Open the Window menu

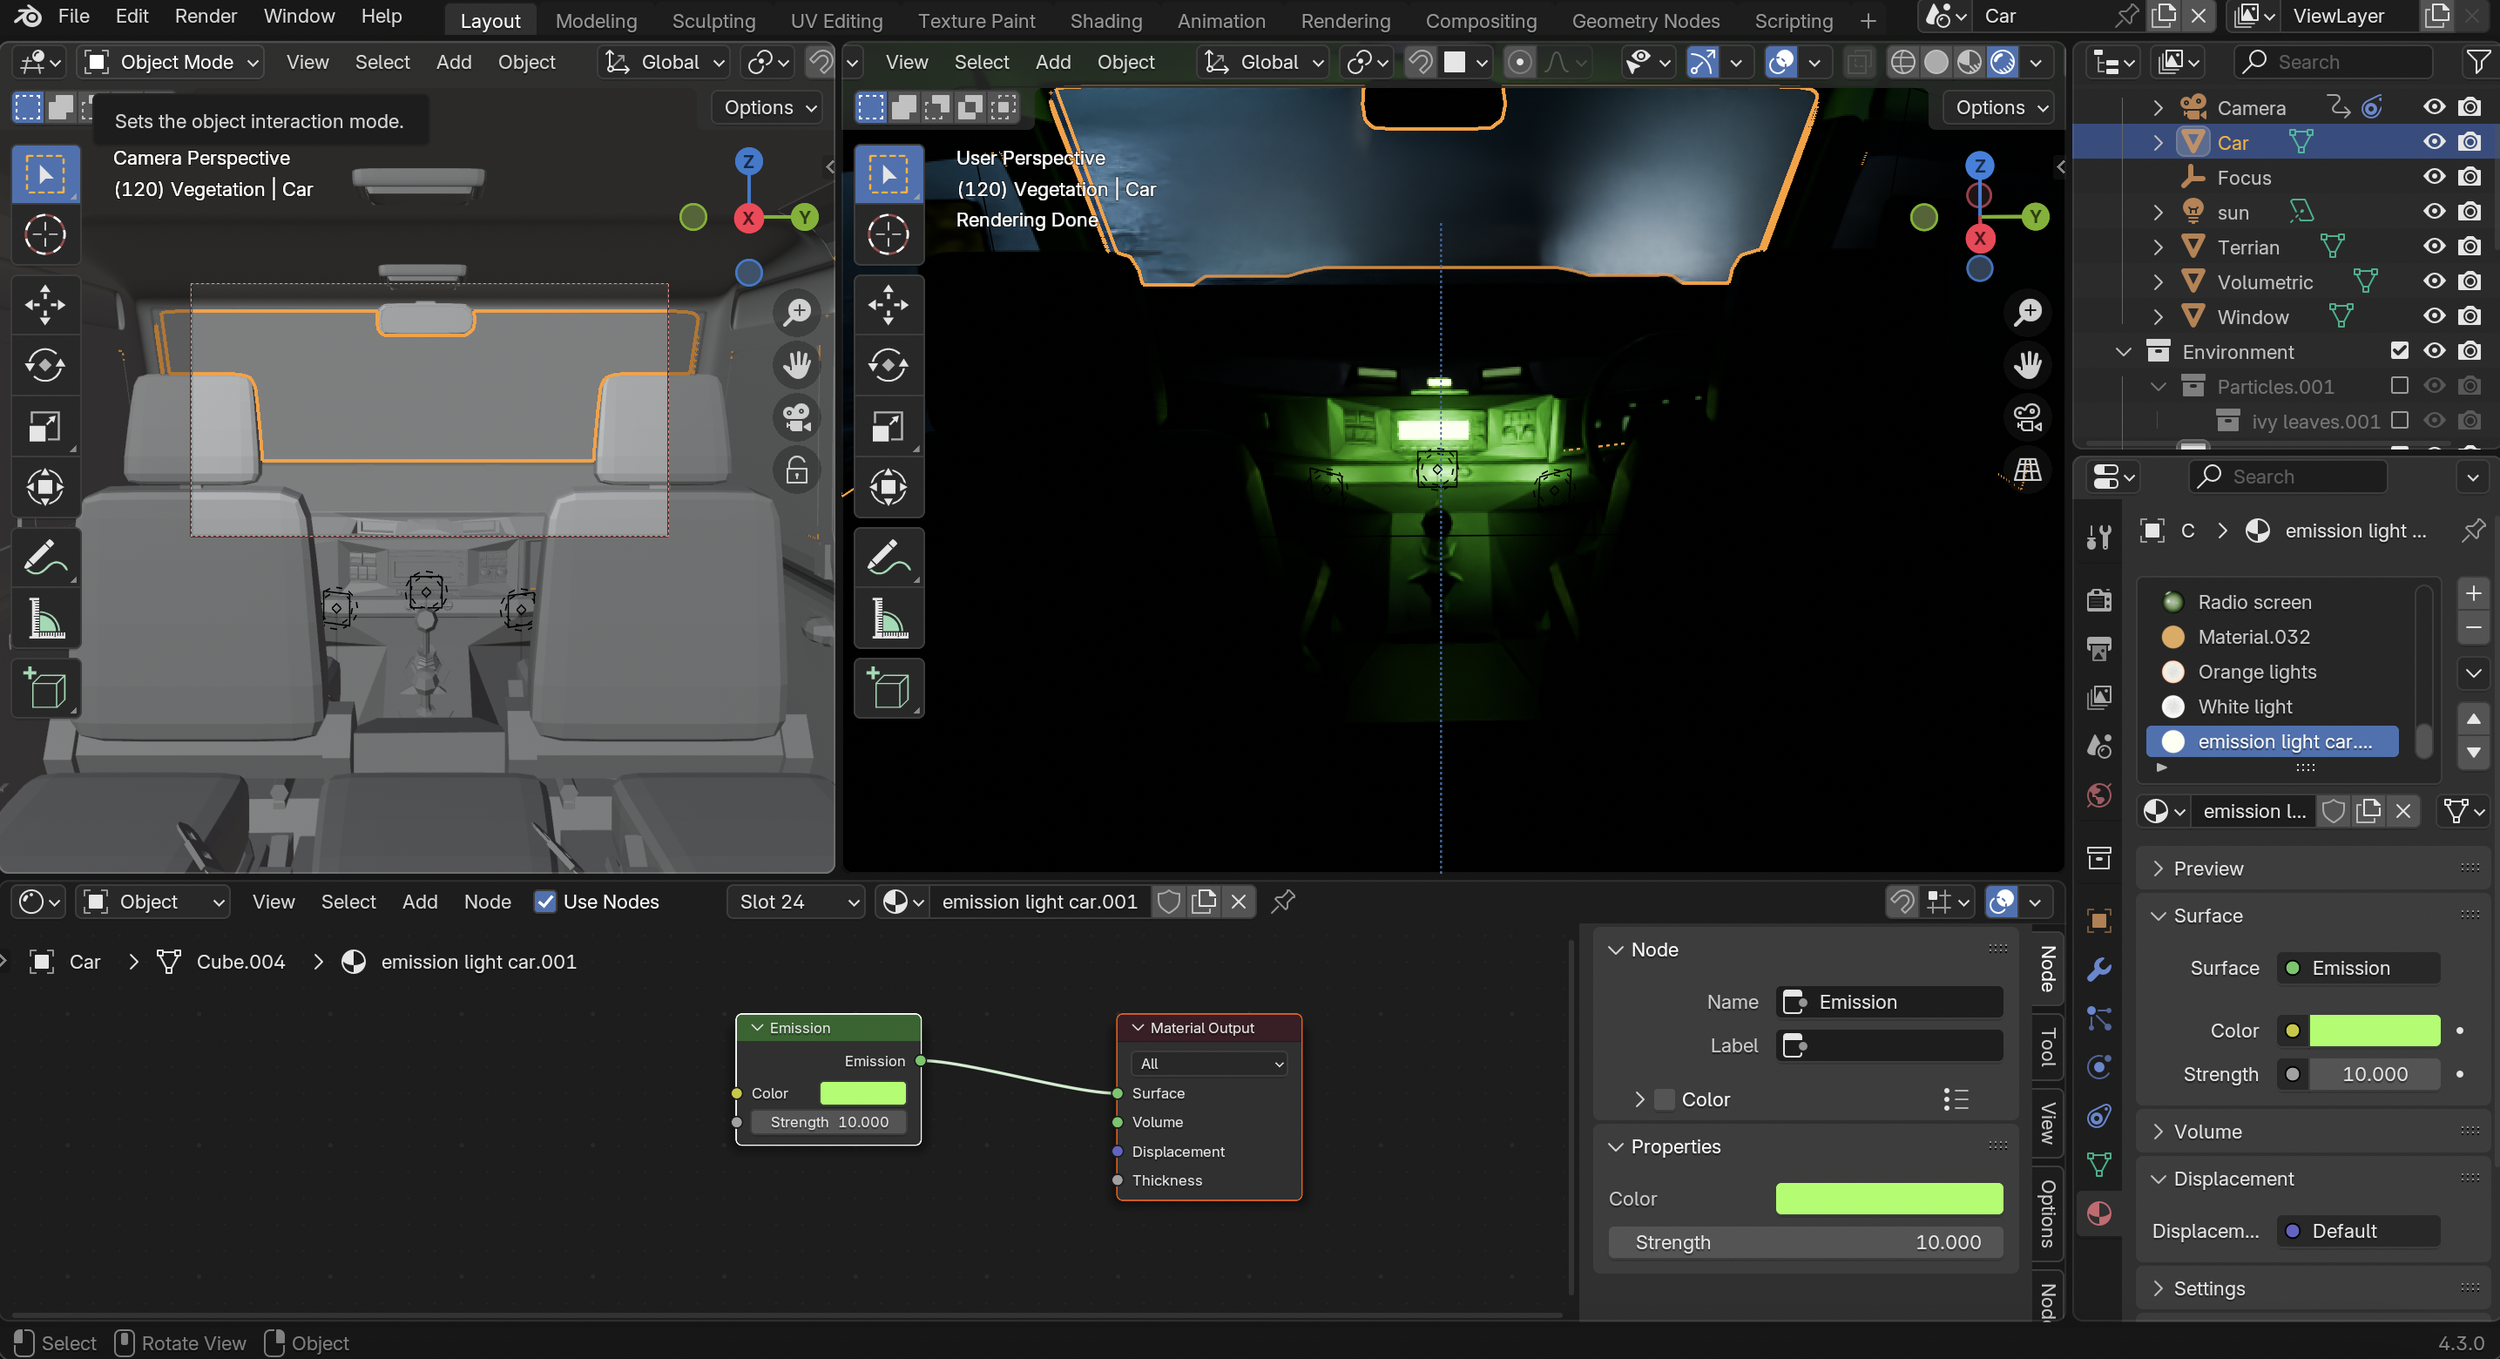point(299,16)
